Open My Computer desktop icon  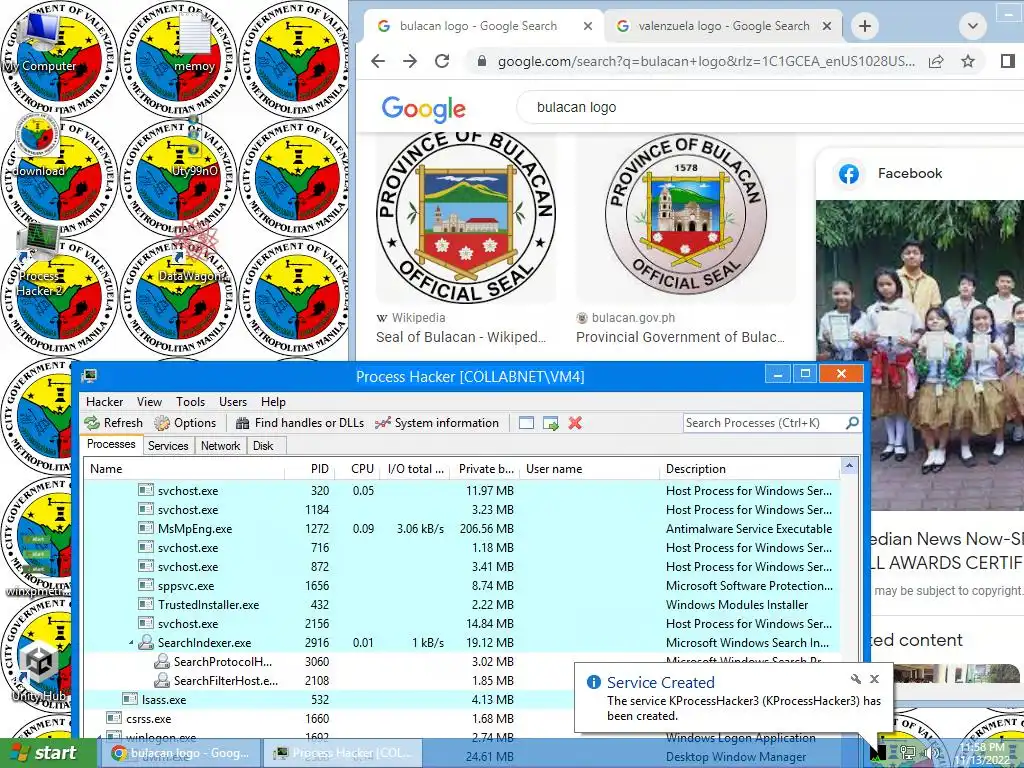coord(39,42)
